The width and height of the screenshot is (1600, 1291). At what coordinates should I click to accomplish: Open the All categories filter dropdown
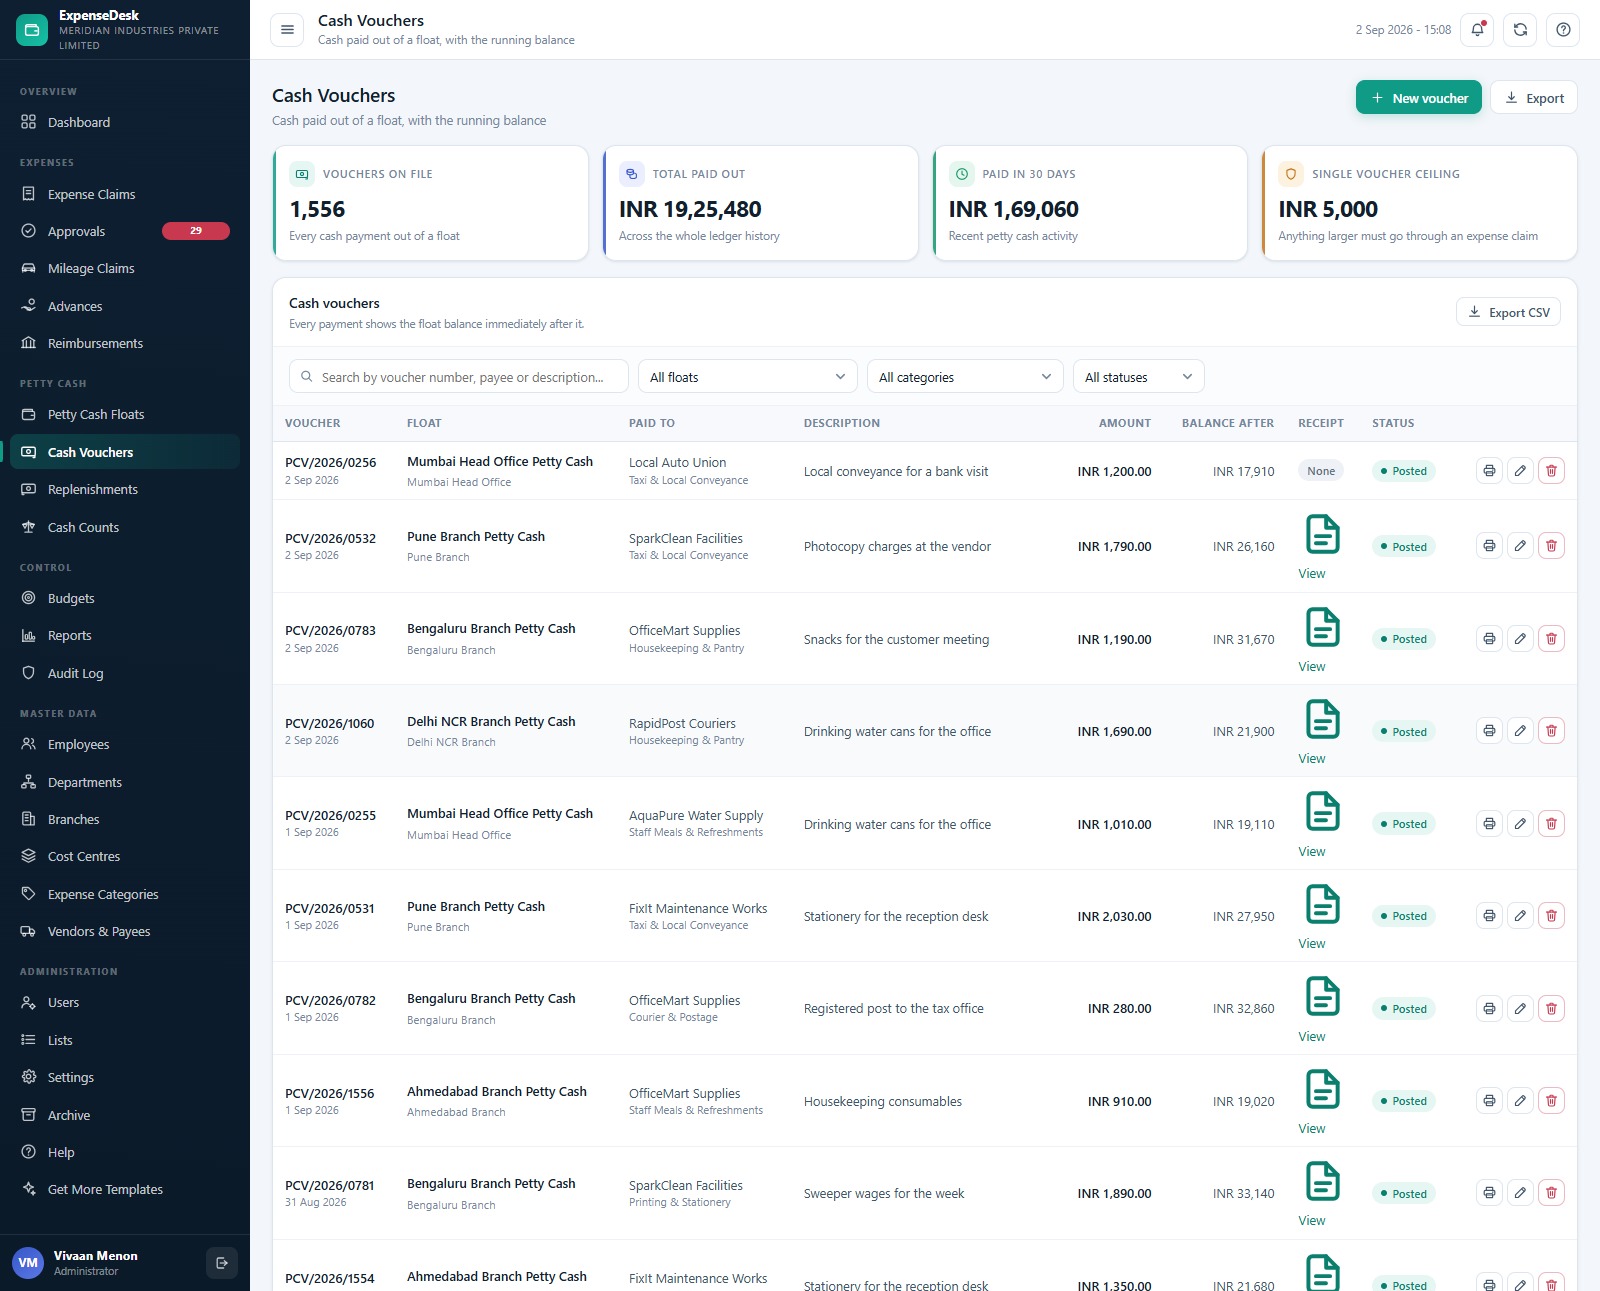coord(965,377)
